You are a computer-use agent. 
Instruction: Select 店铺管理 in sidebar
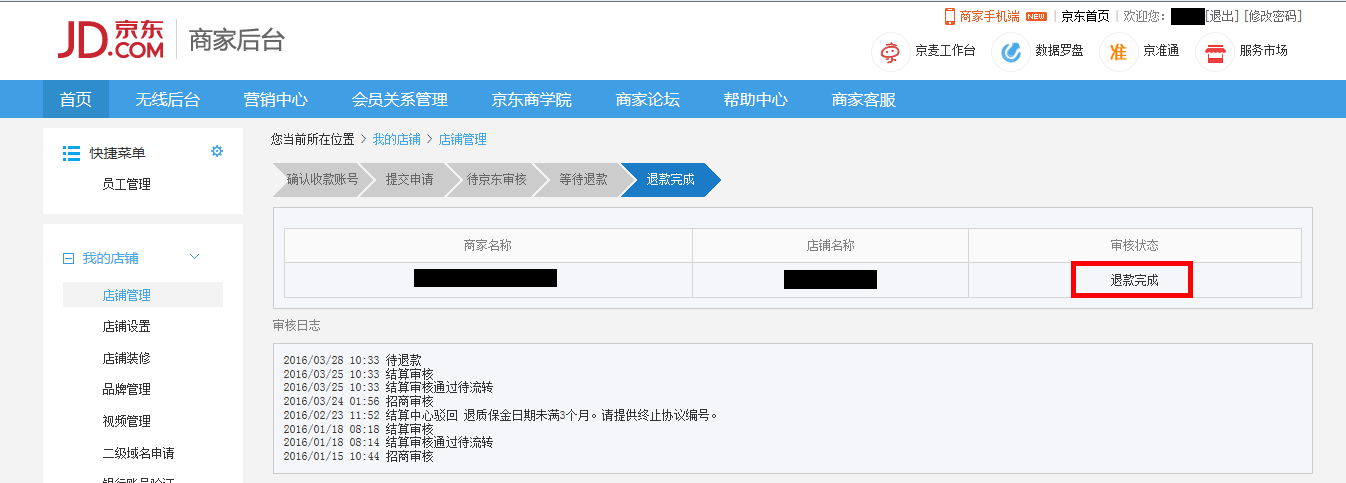(143, 295)
